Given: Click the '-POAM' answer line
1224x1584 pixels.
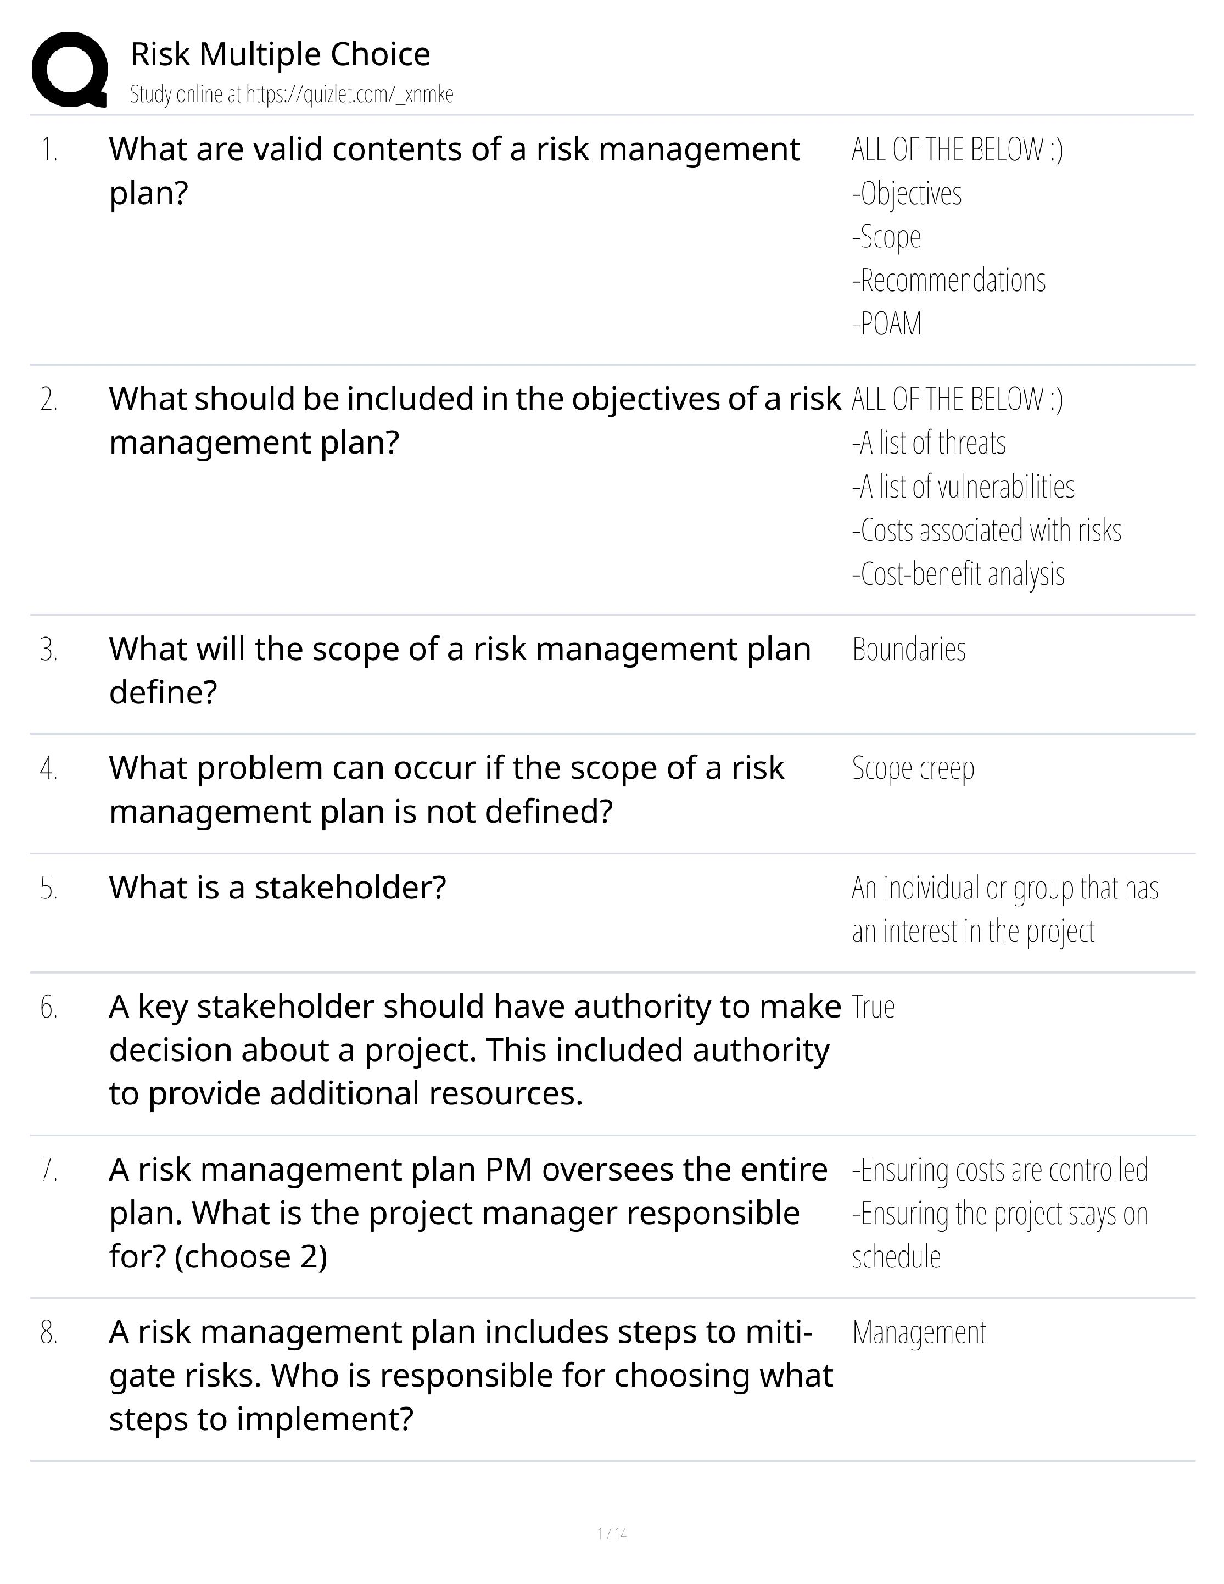Looking at the screenshot, I should 887,324.
